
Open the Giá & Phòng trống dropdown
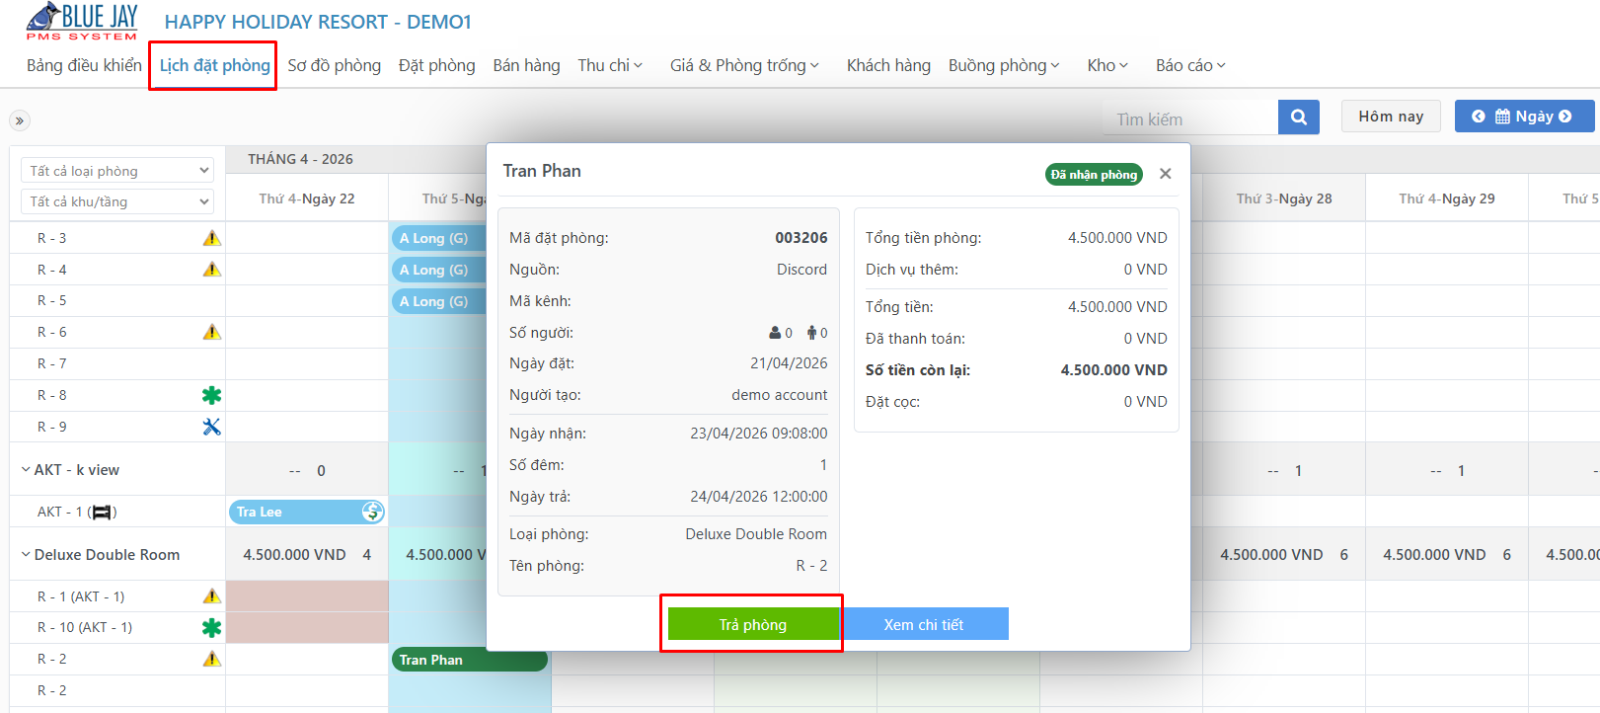click(x=745, y=65)
